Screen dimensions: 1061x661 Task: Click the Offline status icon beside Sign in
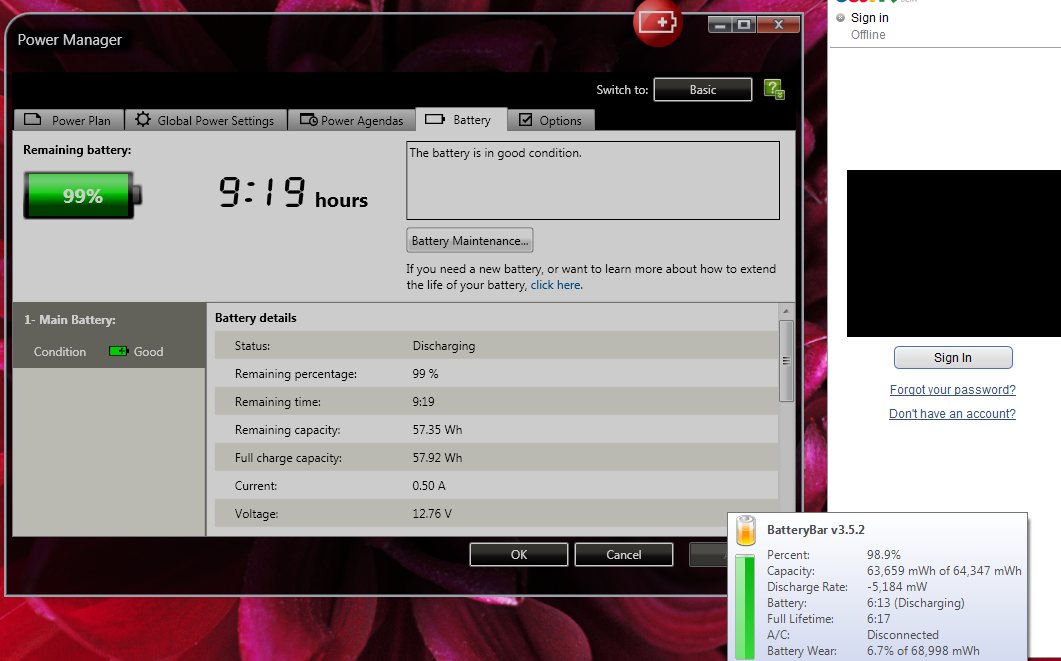click(840, 18)
